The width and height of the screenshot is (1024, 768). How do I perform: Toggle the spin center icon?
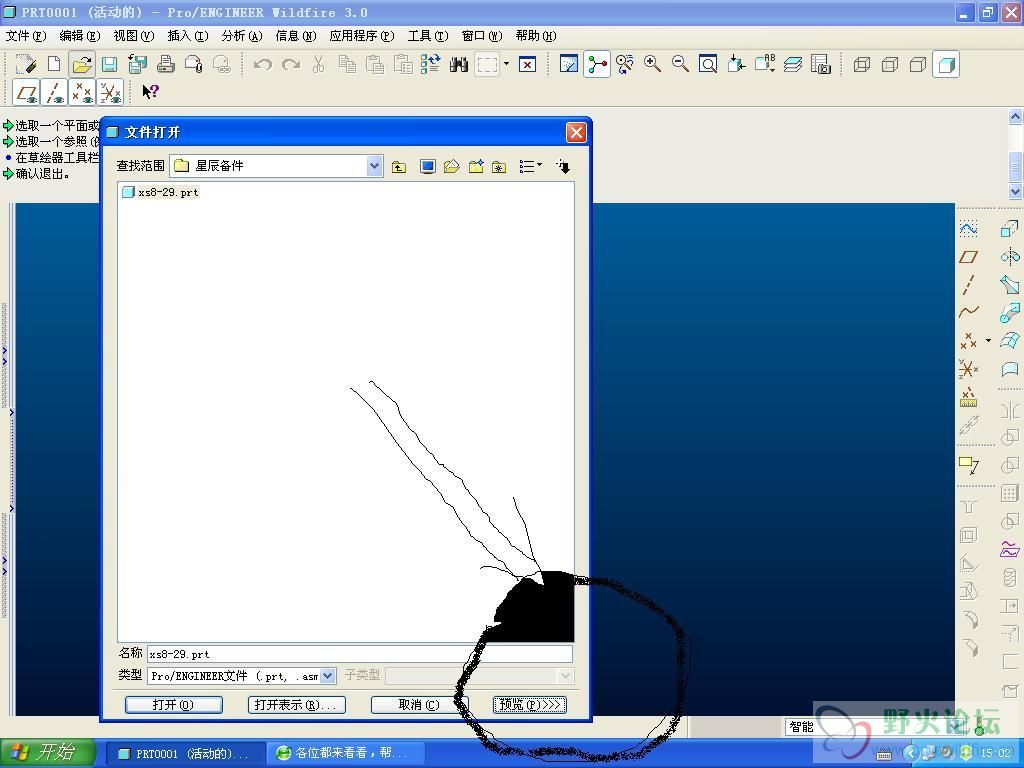597,64
